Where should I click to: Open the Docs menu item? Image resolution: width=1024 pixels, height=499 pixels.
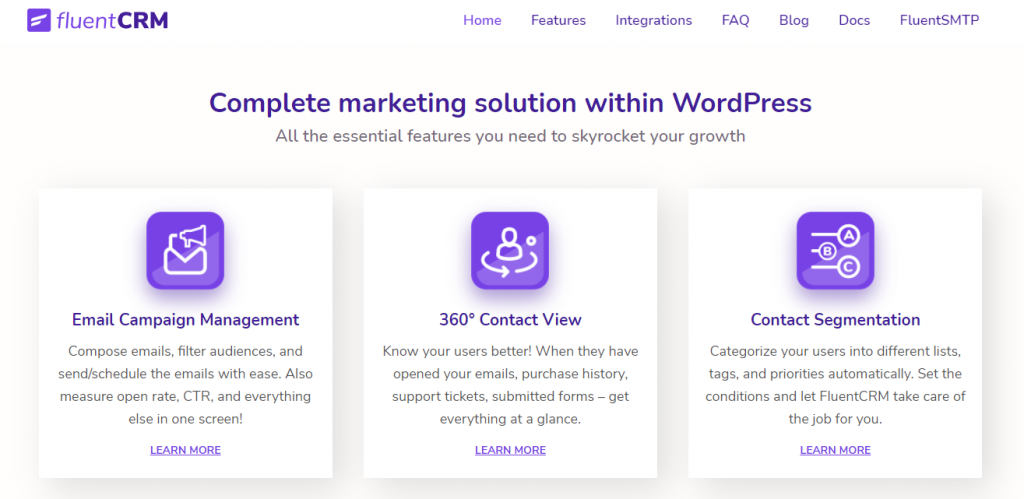[854, 20]
